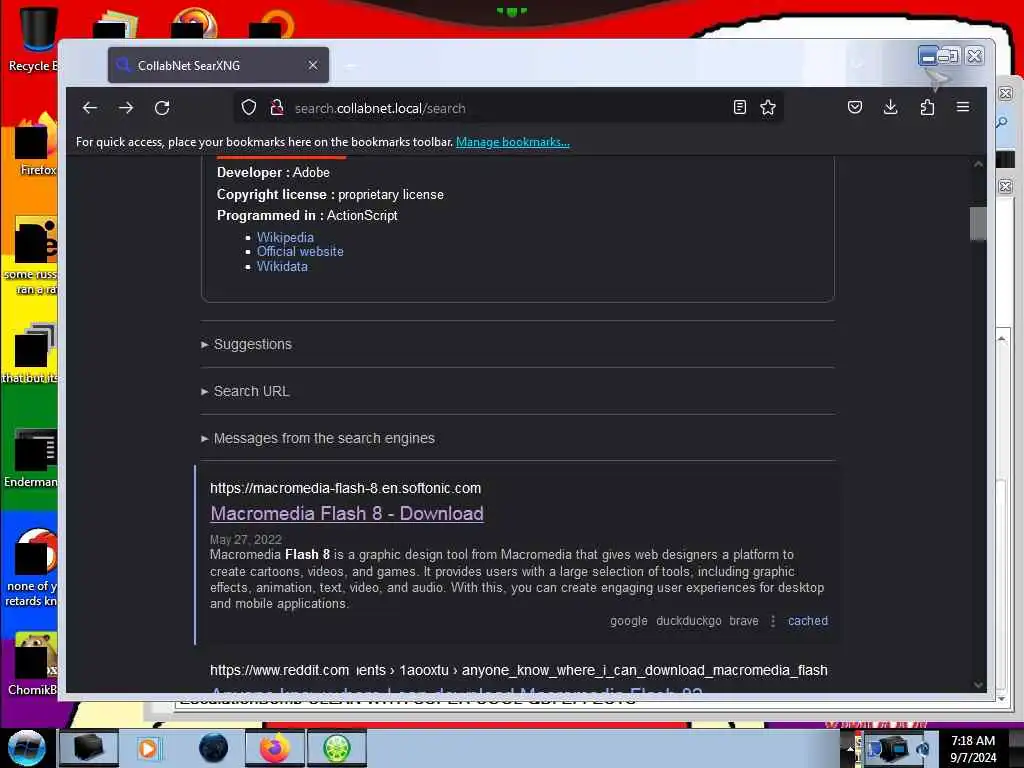Viewport: 1024px width, 768px height.
Task: Close the CollabNet SearXNG tab
Action: coord(313,65)
